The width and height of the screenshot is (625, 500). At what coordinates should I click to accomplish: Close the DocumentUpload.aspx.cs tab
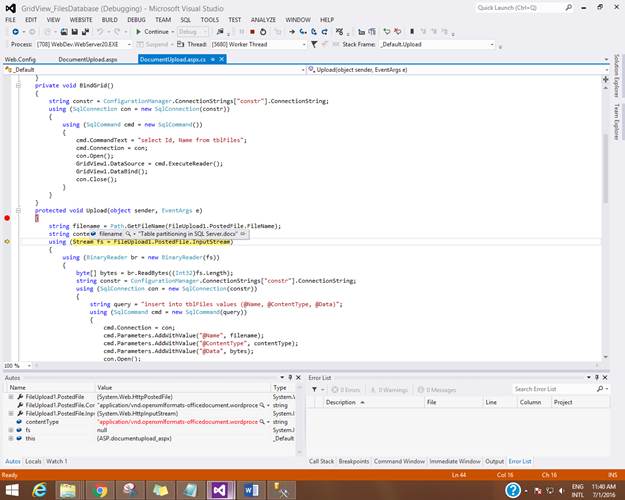(x=221, y=59)
